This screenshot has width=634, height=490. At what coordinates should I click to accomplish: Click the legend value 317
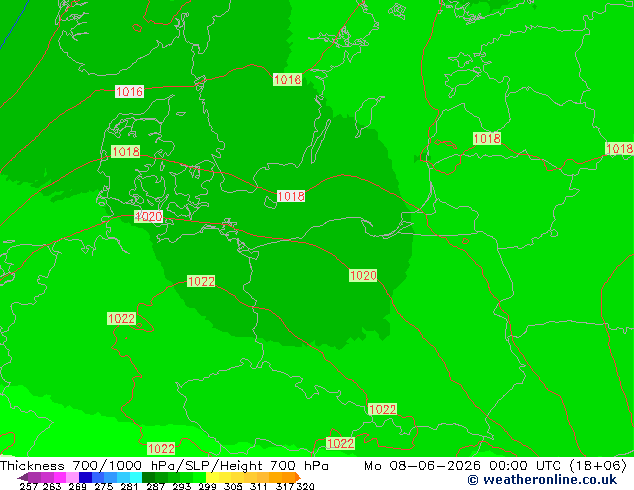285,486
